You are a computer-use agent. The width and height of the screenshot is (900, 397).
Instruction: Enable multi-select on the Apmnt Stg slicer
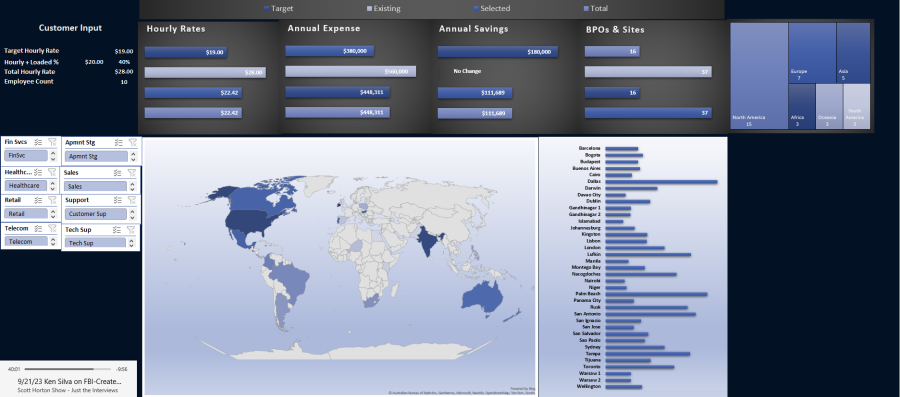tap(119, 143)
